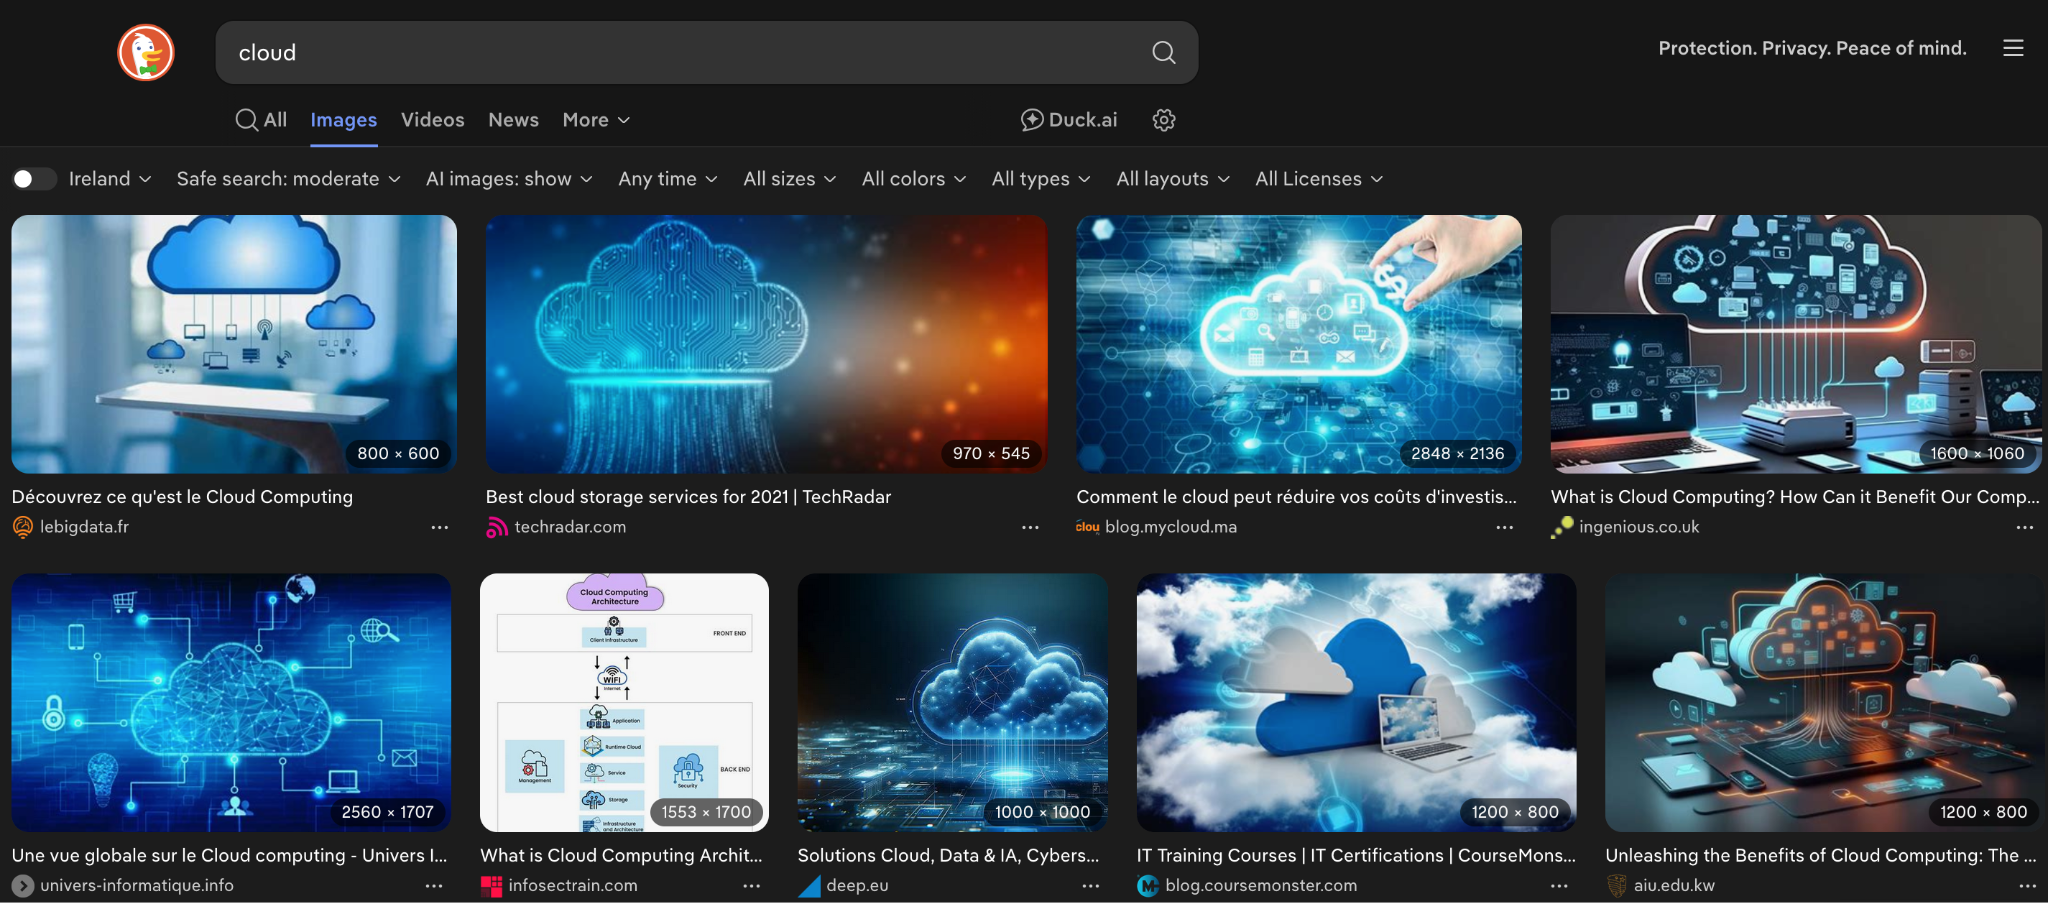Open the Cloud Computing Architecture diagram thumbnail
2048x903 pixels.
(624, 702)
